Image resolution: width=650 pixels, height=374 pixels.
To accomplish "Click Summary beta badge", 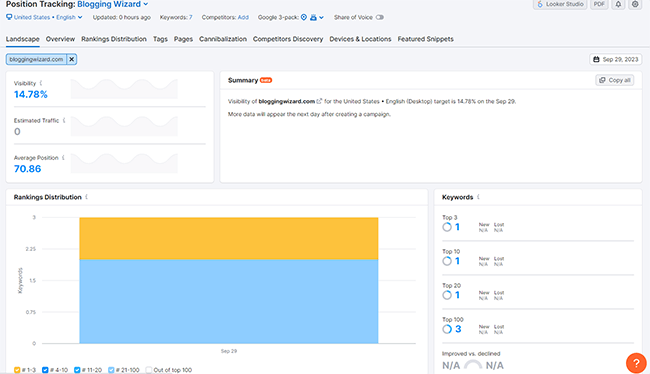I will [x=266, y=80].
